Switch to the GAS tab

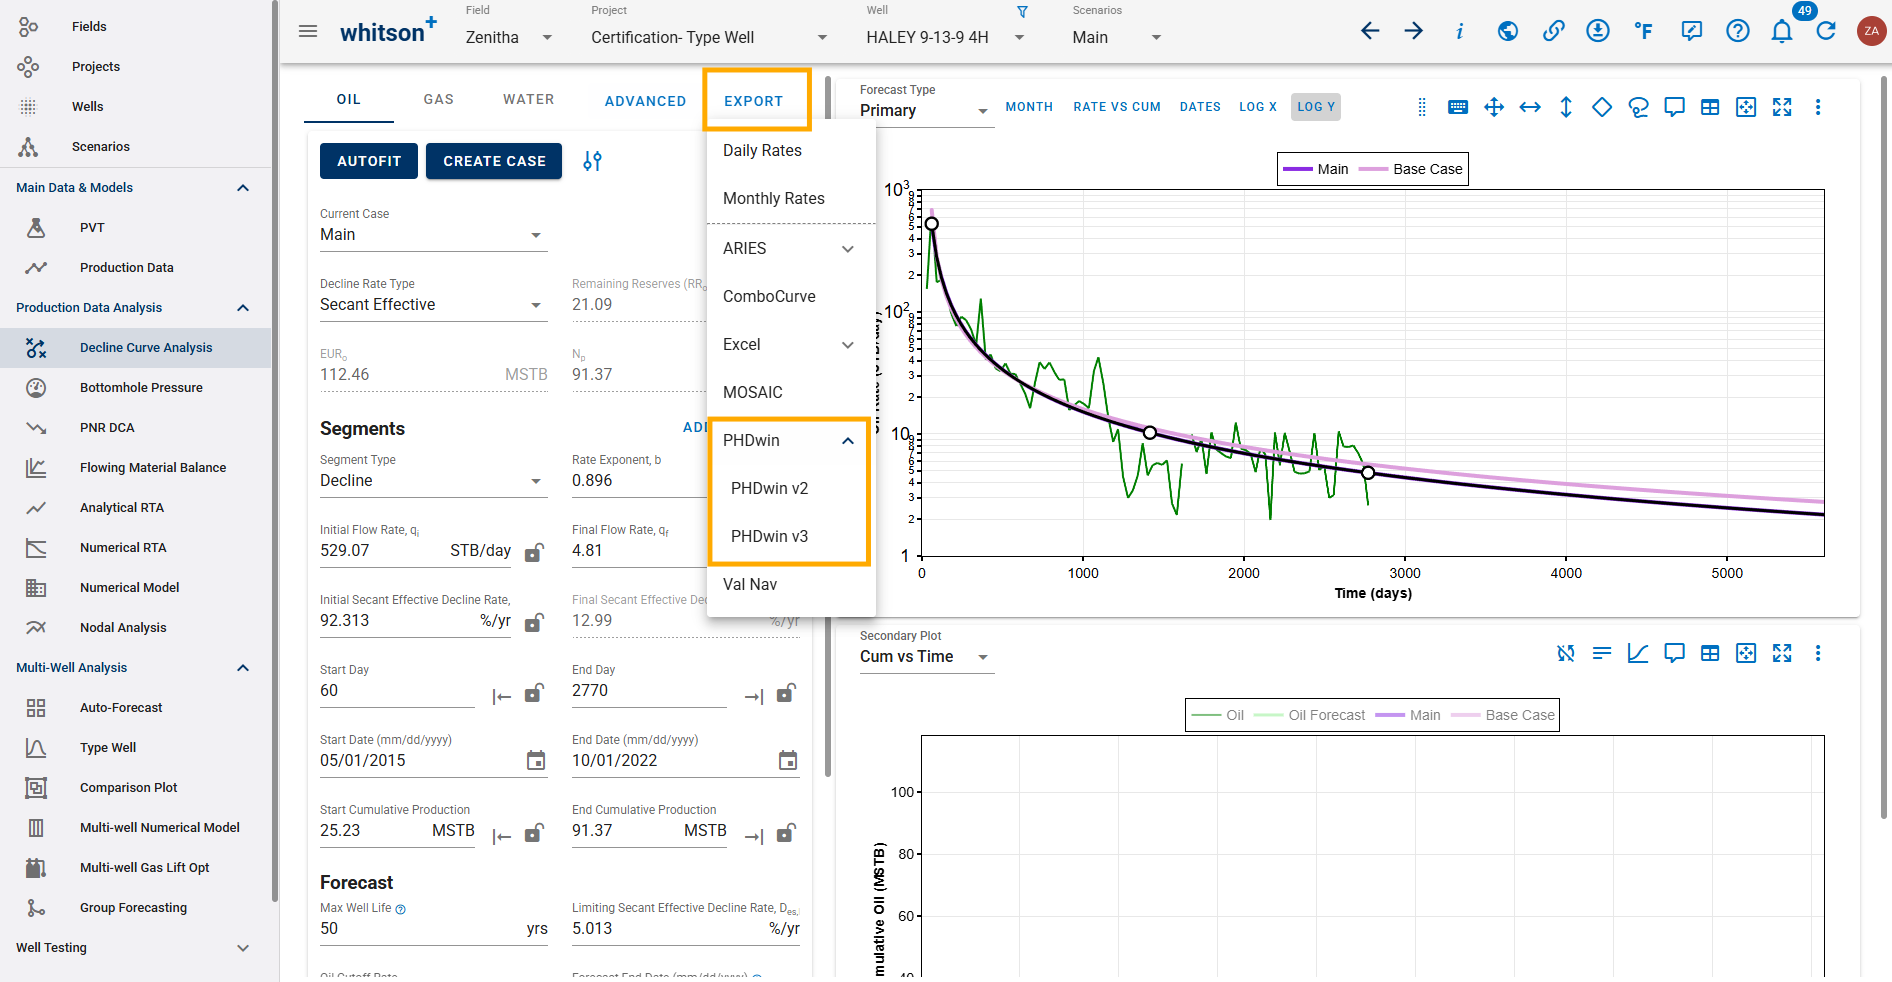point(438,100)
